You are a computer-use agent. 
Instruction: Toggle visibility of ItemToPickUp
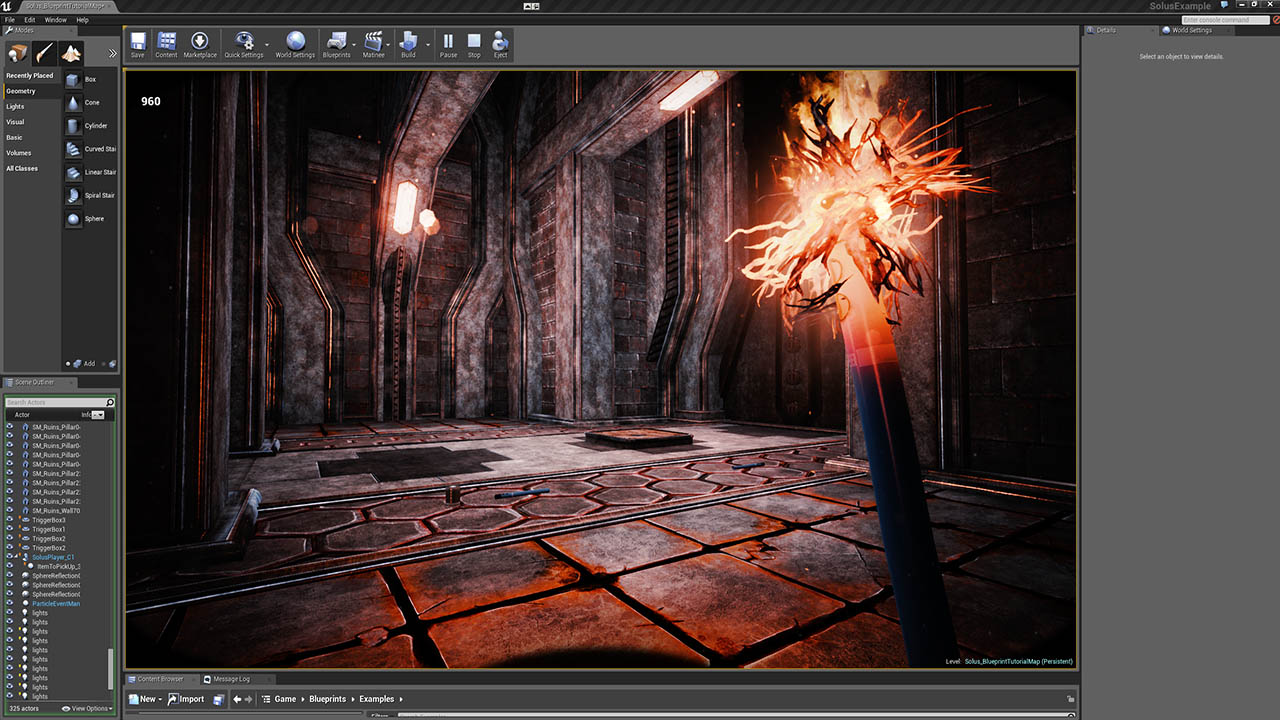[10, 566]
